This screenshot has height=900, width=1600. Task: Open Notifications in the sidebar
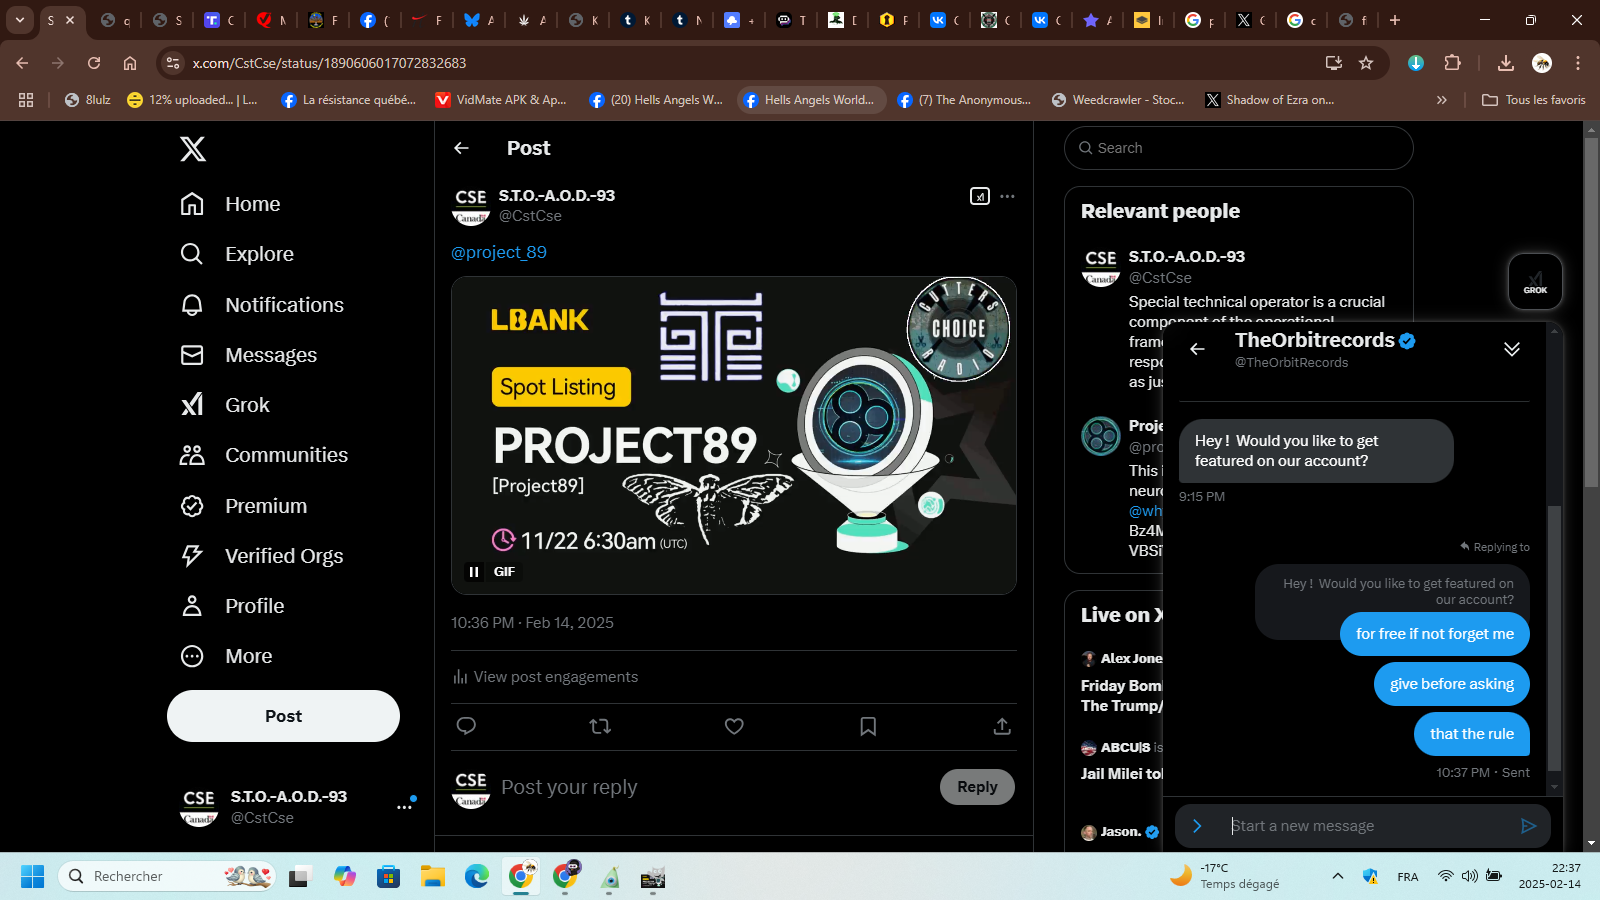(262, 305)
